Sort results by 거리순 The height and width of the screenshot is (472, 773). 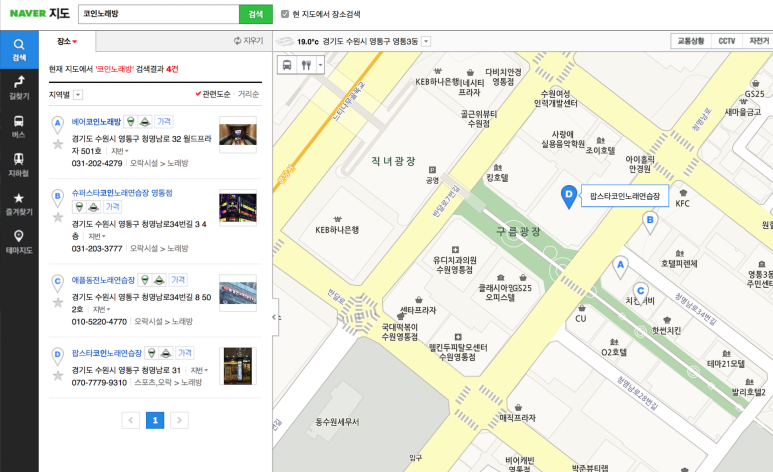click(248, 94)
